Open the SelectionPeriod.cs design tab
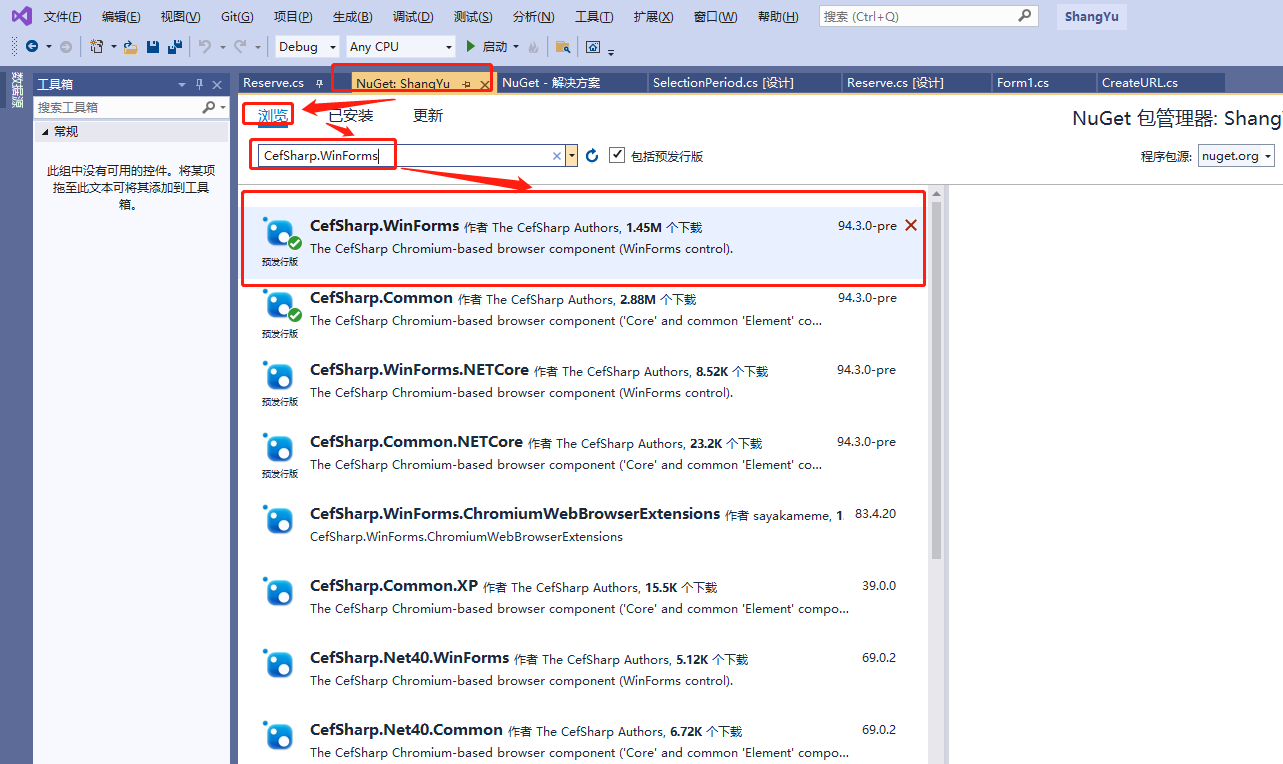Image resolution: width=1283 pixels, height=764 pixels. [x=743, y=83]
